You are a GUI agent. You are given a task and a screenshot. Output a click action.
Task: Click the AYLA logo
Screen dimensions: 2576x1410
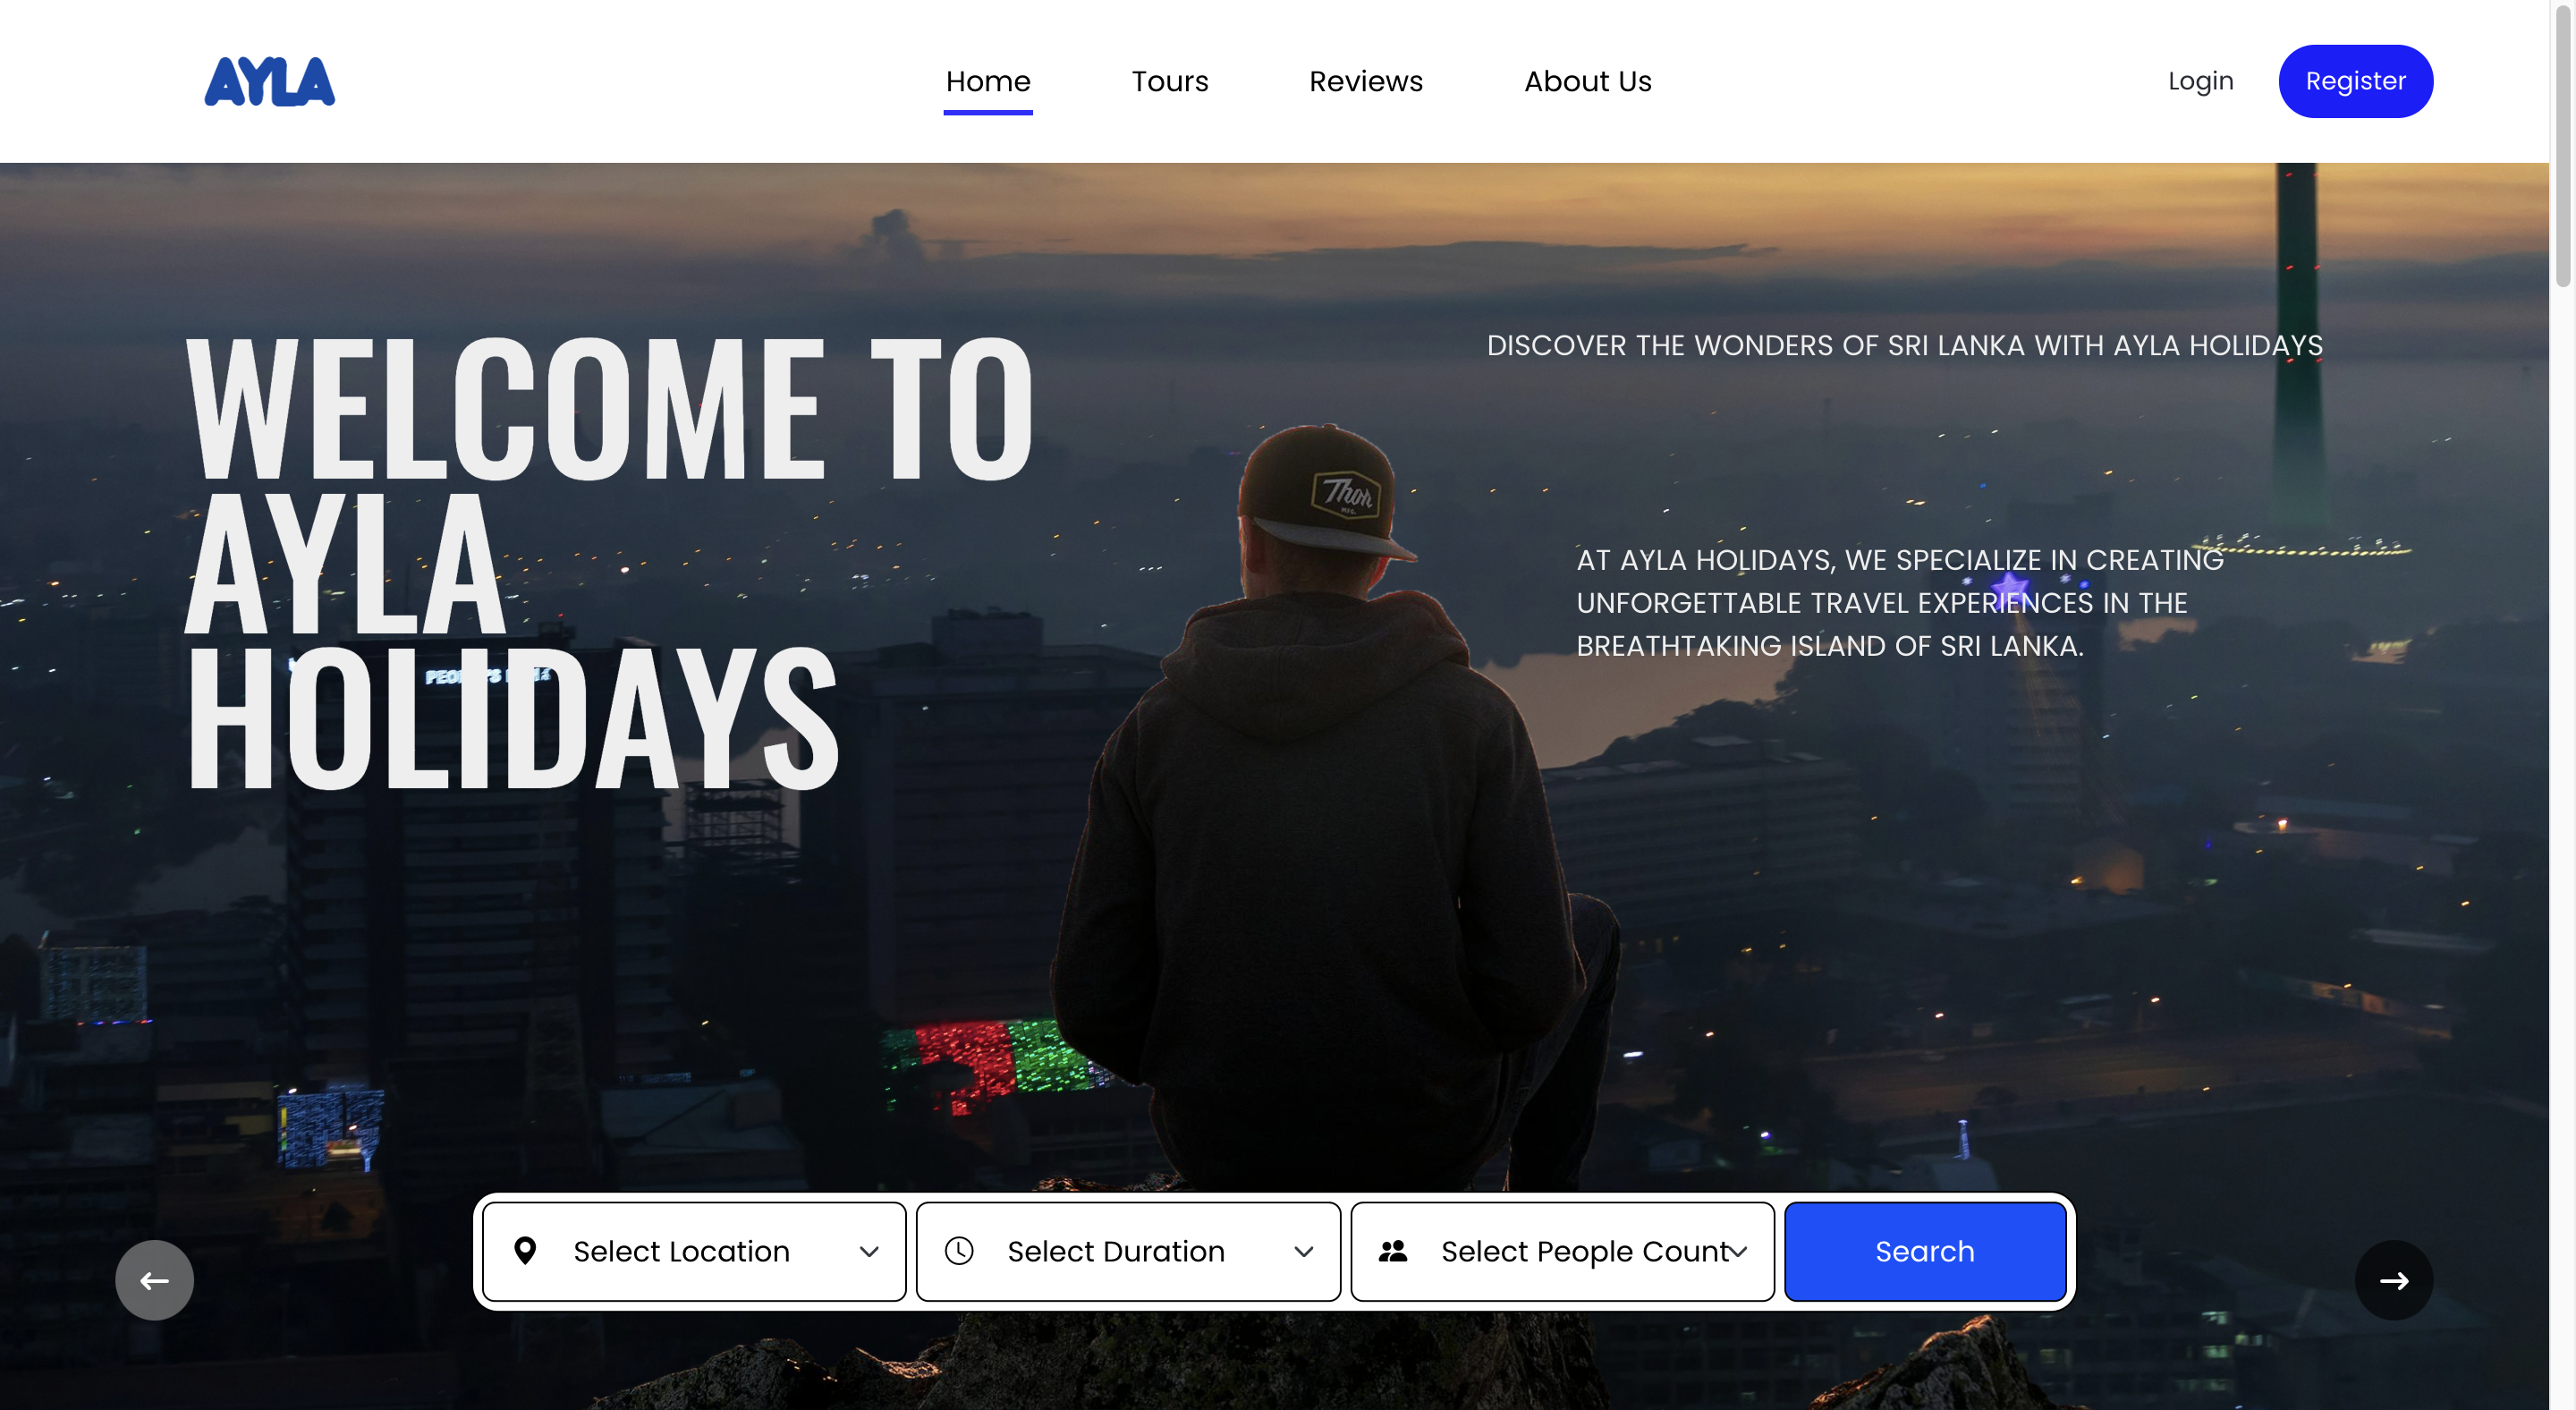pyautogui.click(x=269, y=81)
